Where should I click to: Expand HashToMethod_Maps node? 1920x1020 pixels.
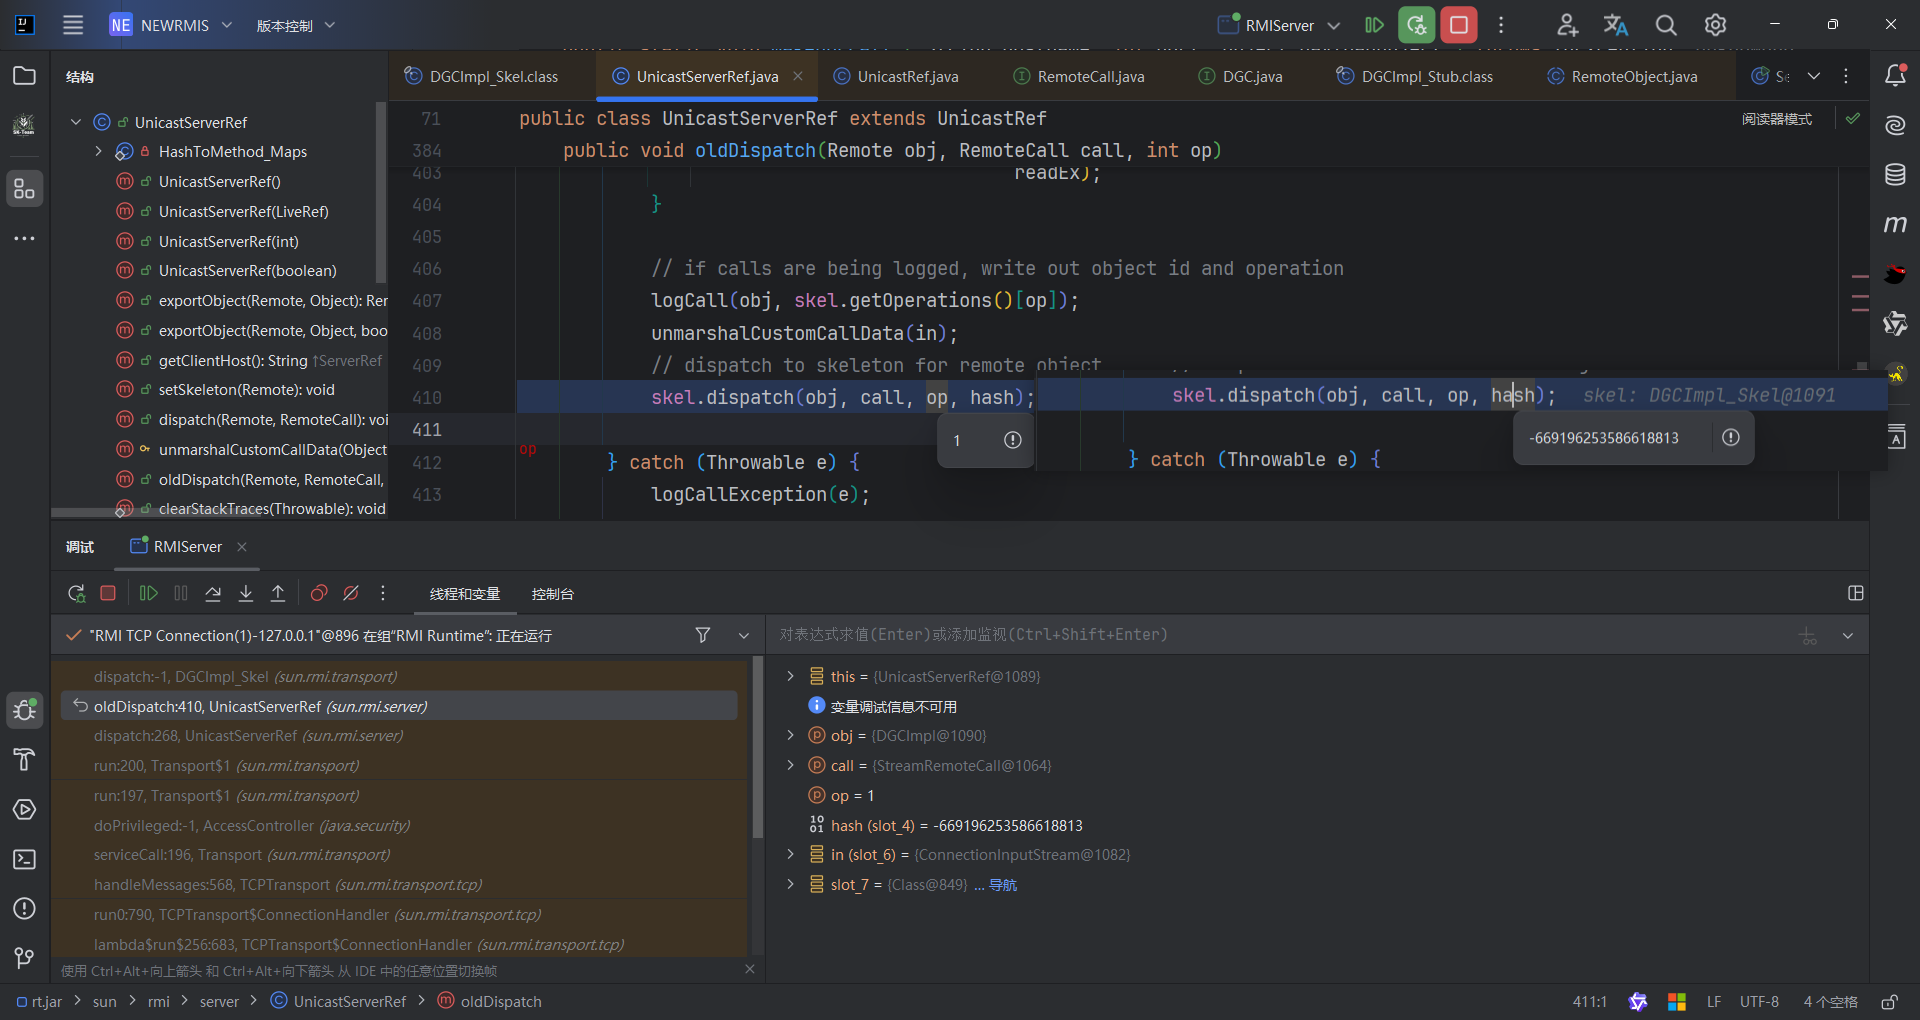pyautogui.click(x=98, y=151)
